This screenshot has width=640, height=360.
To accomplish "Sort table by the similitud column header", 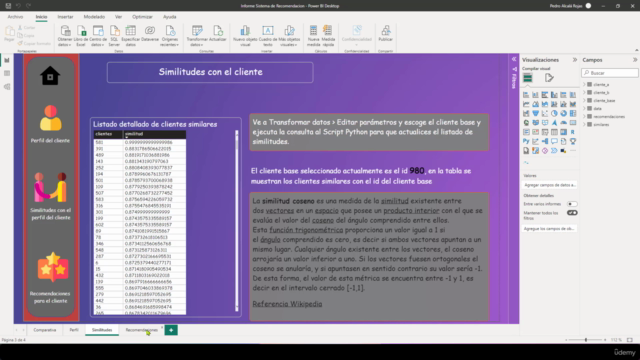I will click(x=154, y=134).
